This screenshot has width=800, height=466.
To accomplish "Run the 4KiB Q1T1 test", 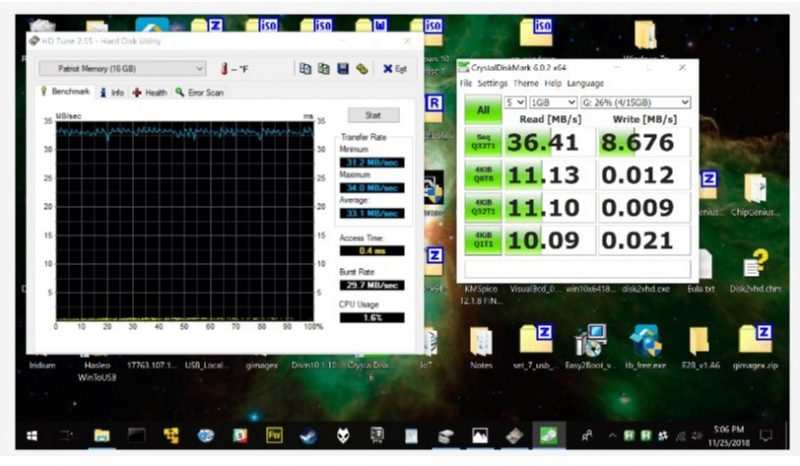I will click(x=483, y=240).
